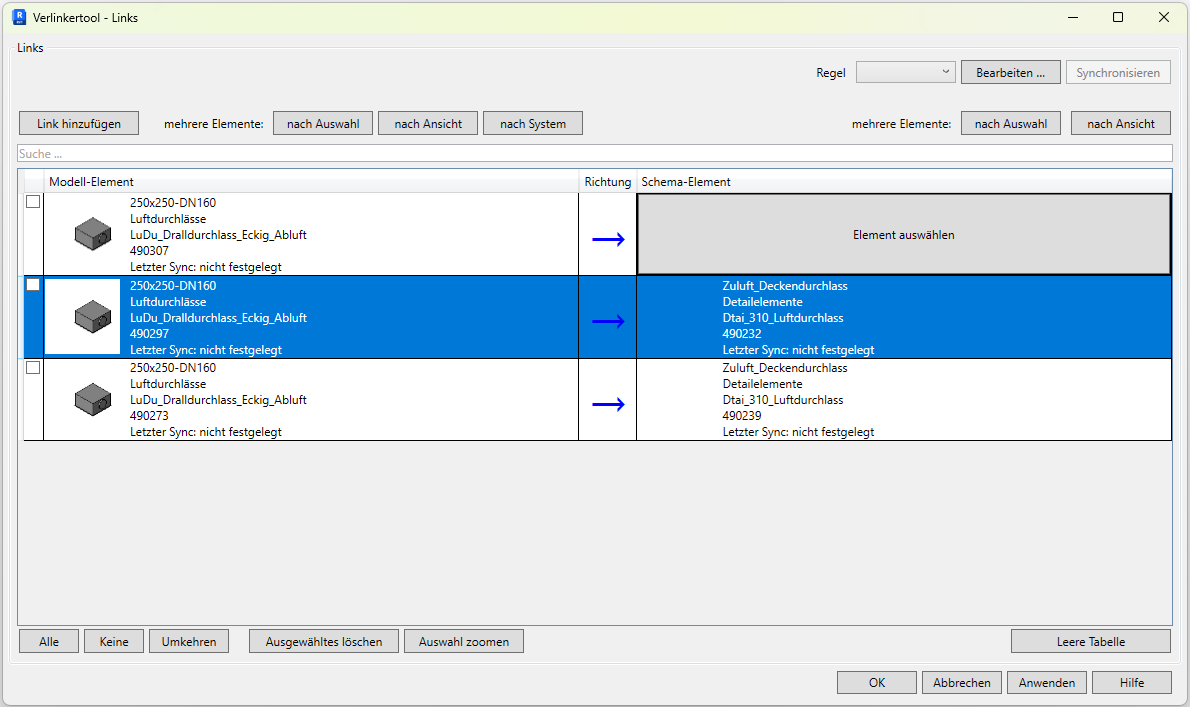
Task: Click the Bearbeiten ... button
Action: (x=1010, y=72)
